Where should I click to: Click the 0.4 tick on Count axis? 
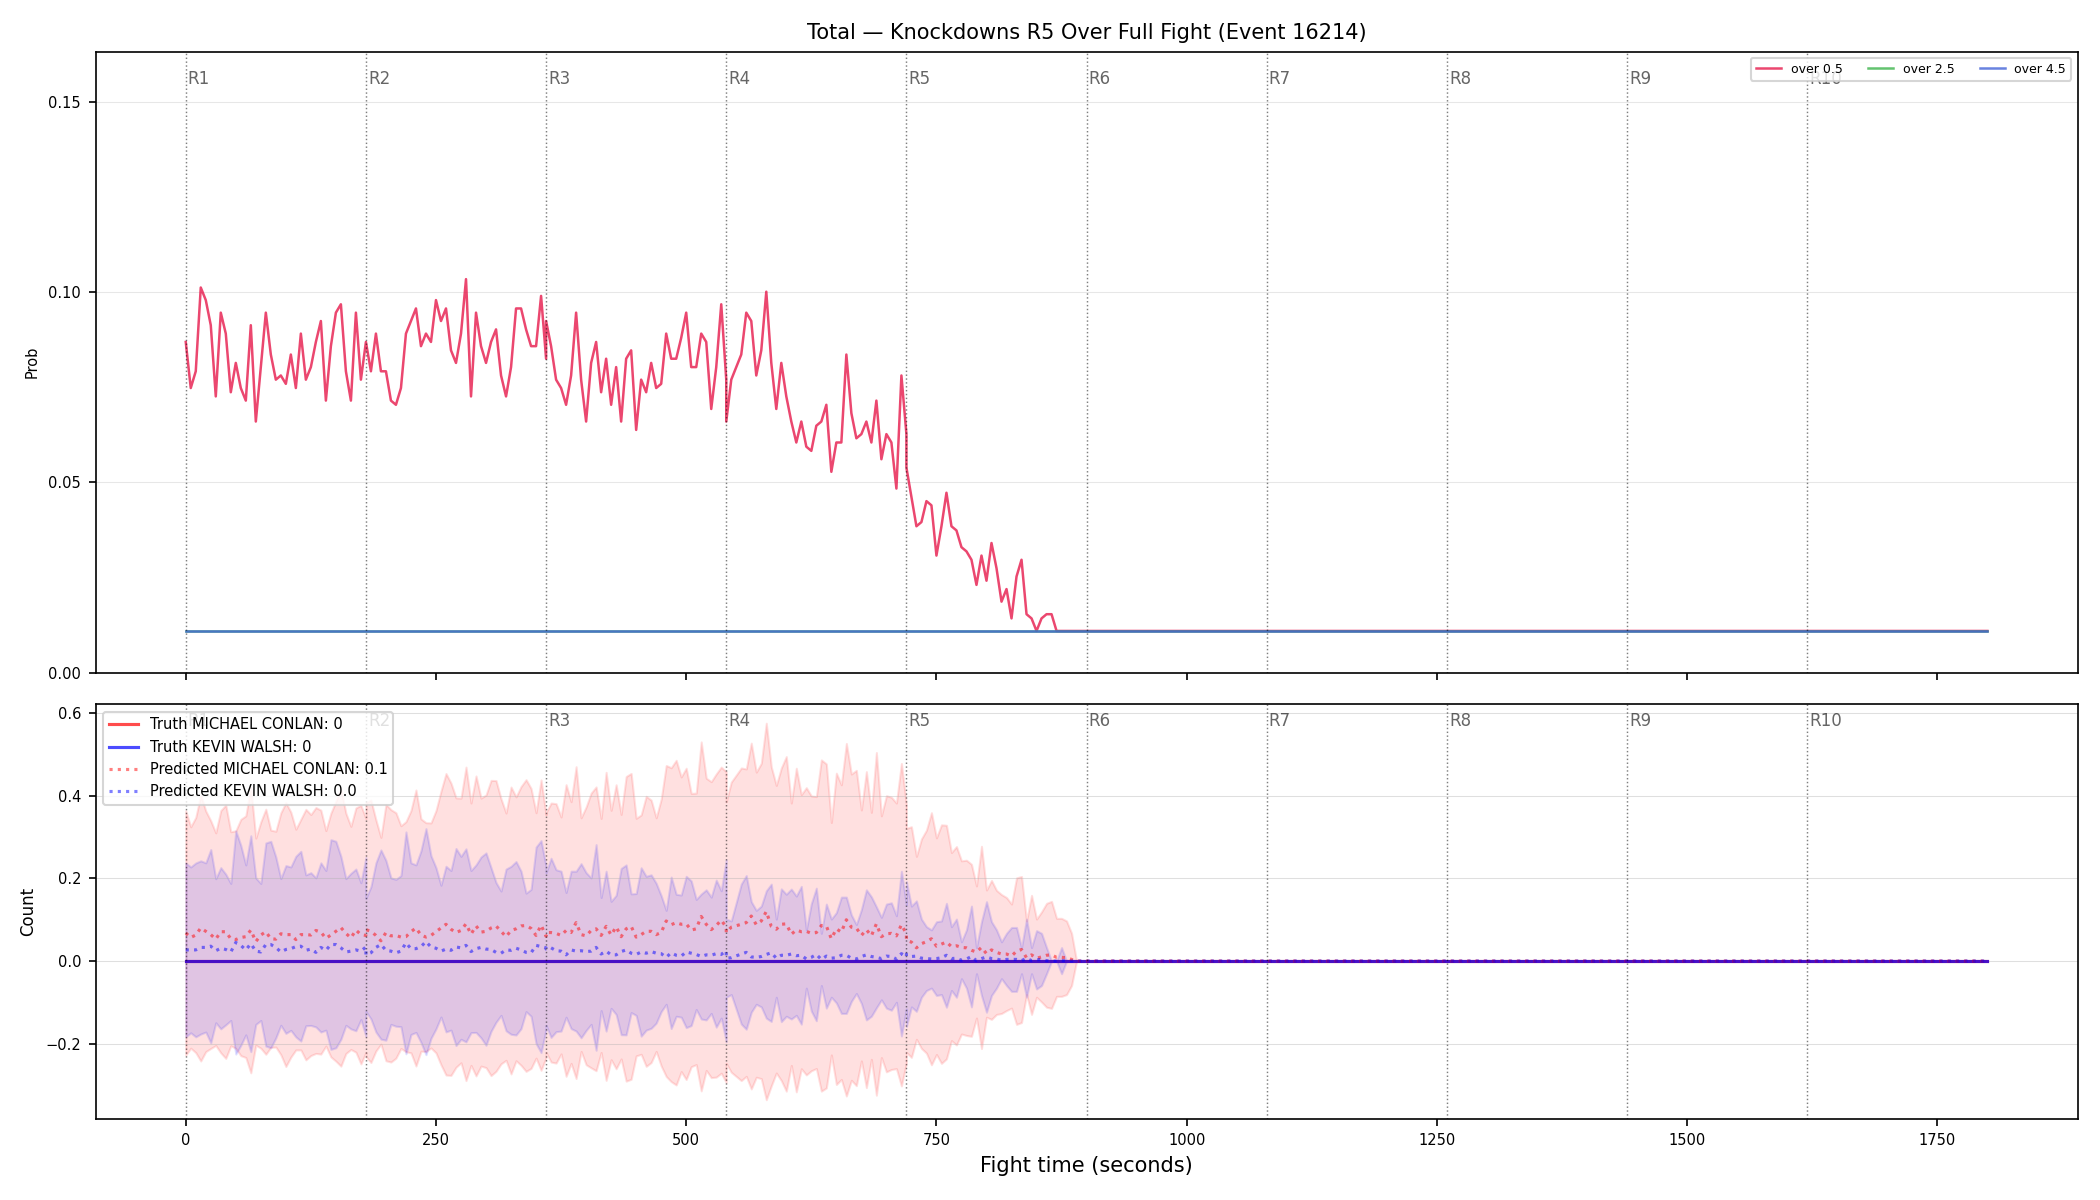coord(70,797)
